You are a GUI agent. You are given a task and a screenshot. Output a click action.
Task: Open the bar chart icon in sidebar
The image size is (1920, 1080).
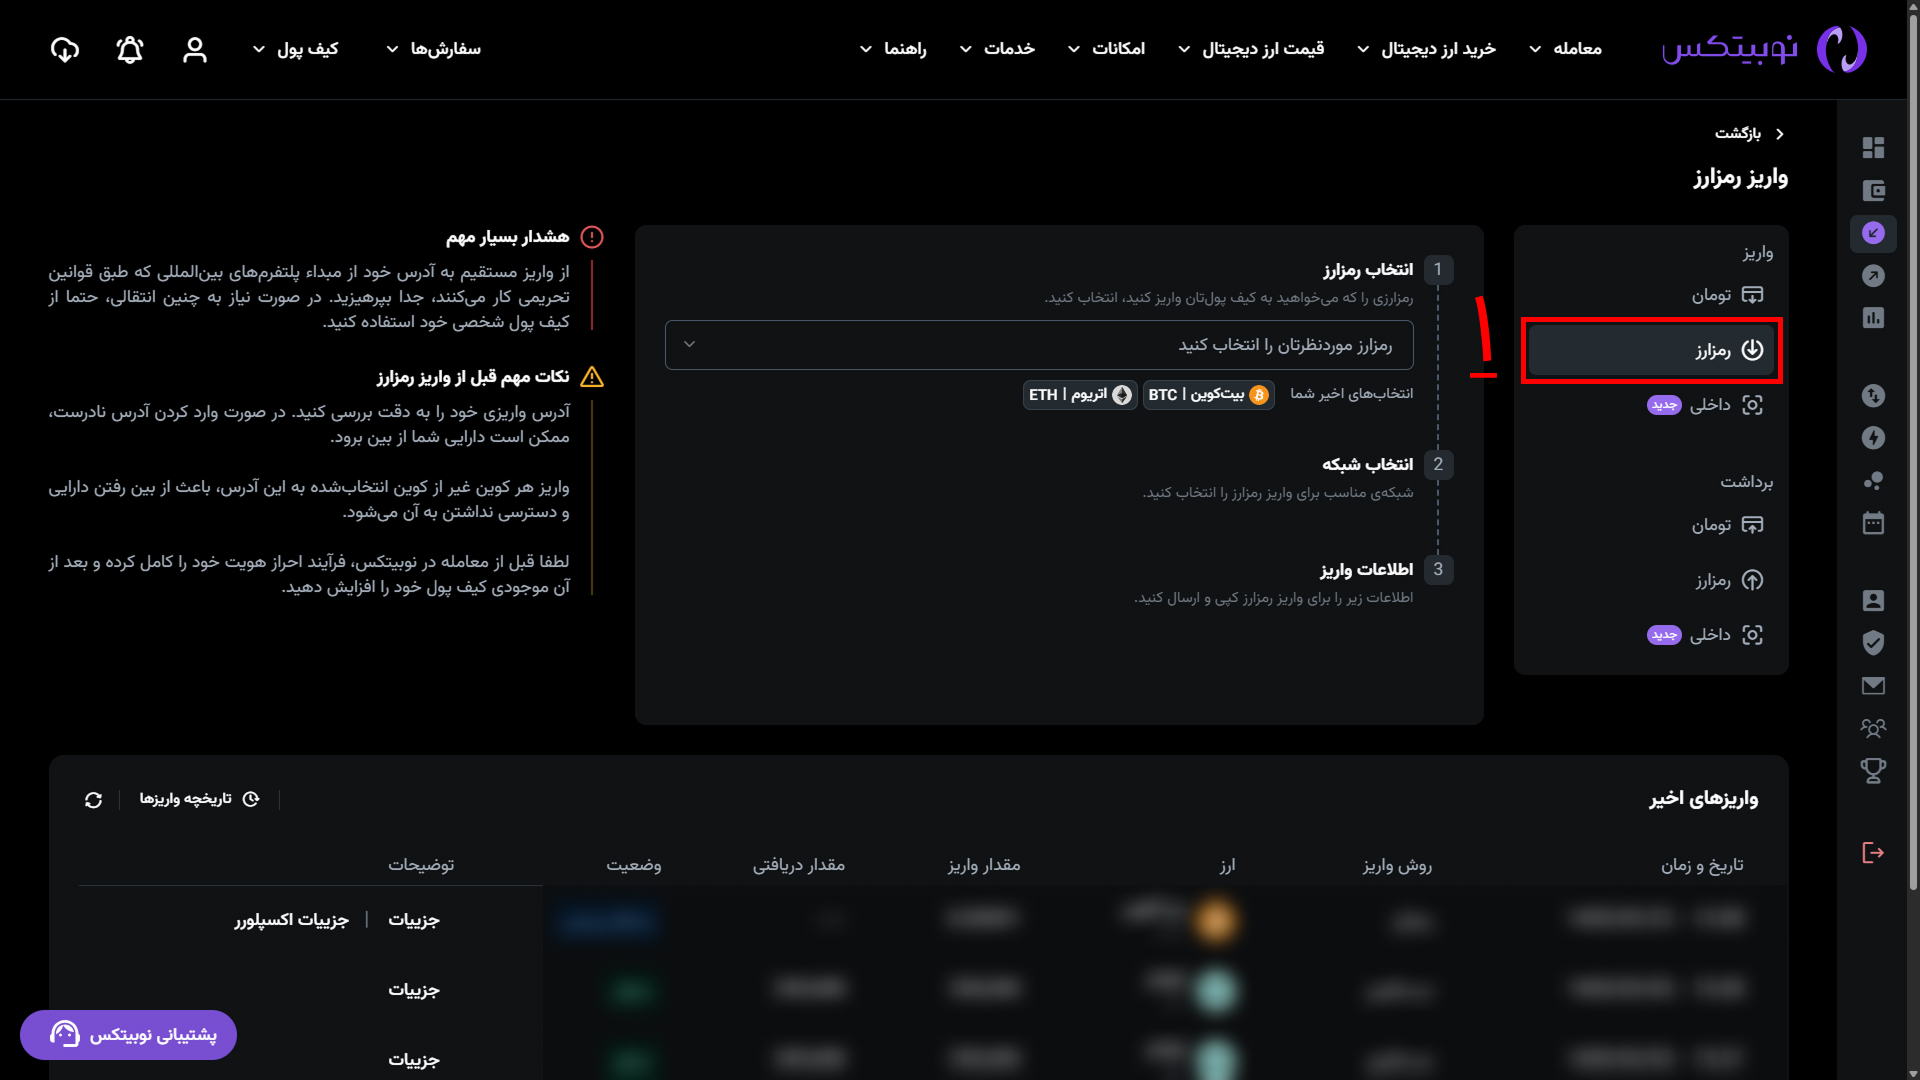(x=1873, y=318)
